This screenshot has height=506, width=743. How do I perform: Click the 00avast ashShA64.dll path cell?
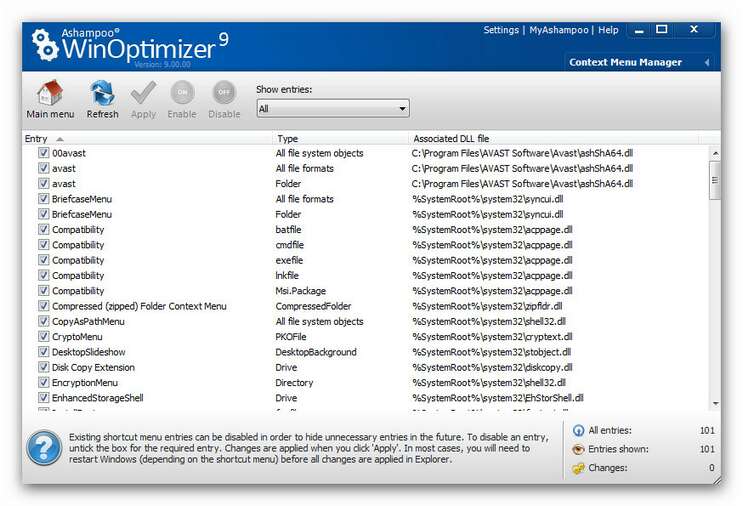522,153
